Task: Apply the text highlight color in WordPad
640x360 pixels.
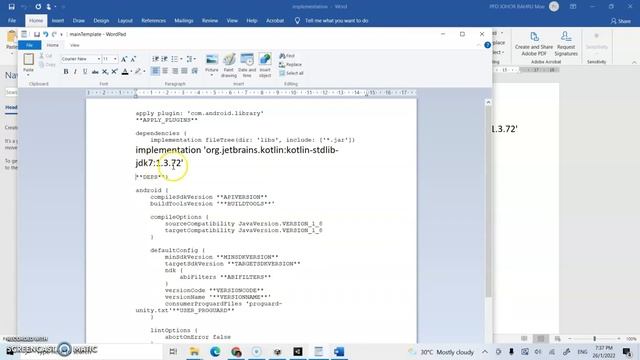Action: point(138,72)
